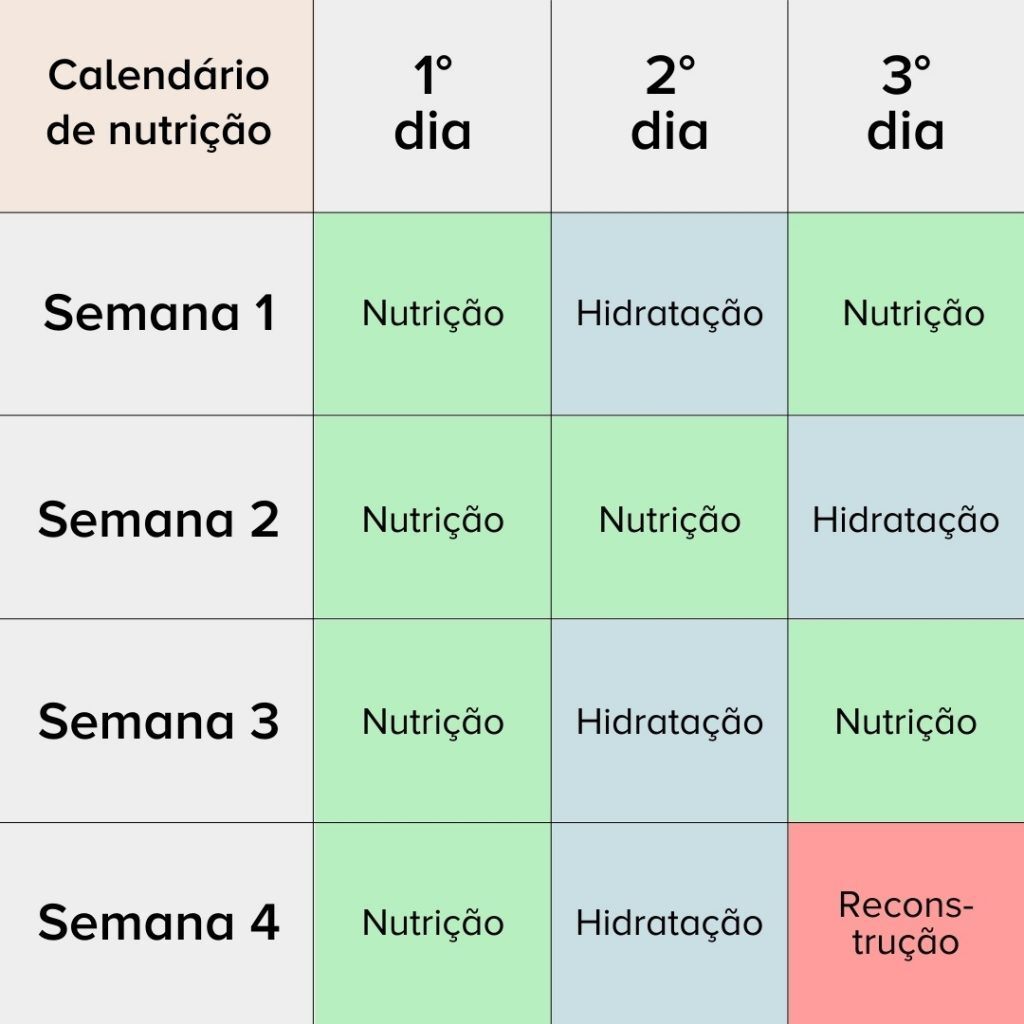Click the Calendário de nutrição title cell

click(x=157, y=106)
